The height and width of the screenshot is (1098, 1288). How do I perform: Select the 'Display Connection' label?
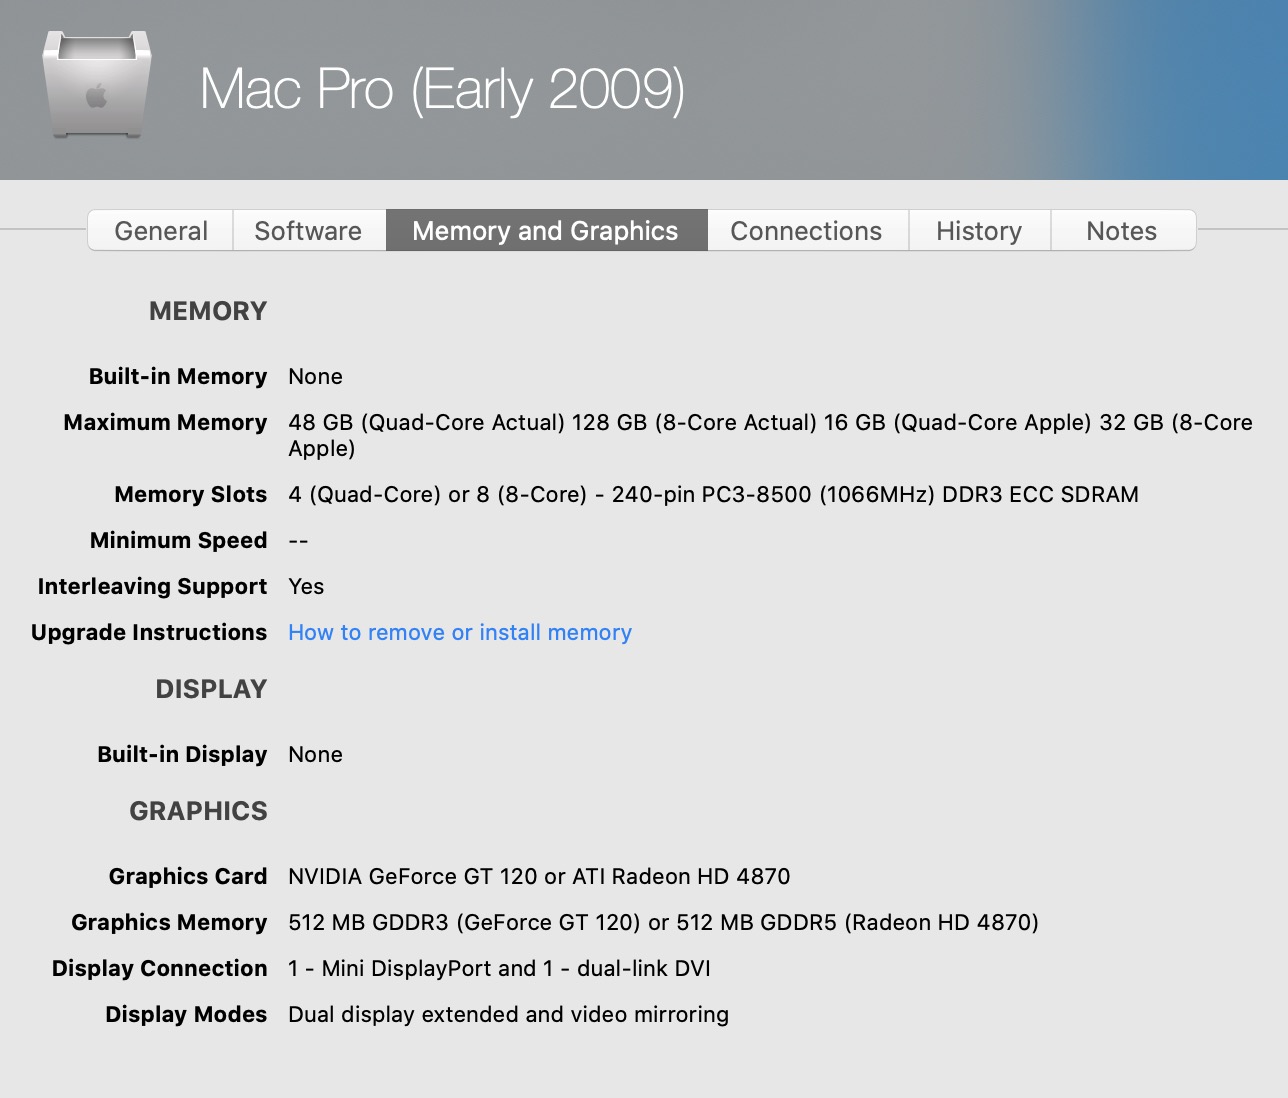160,968
